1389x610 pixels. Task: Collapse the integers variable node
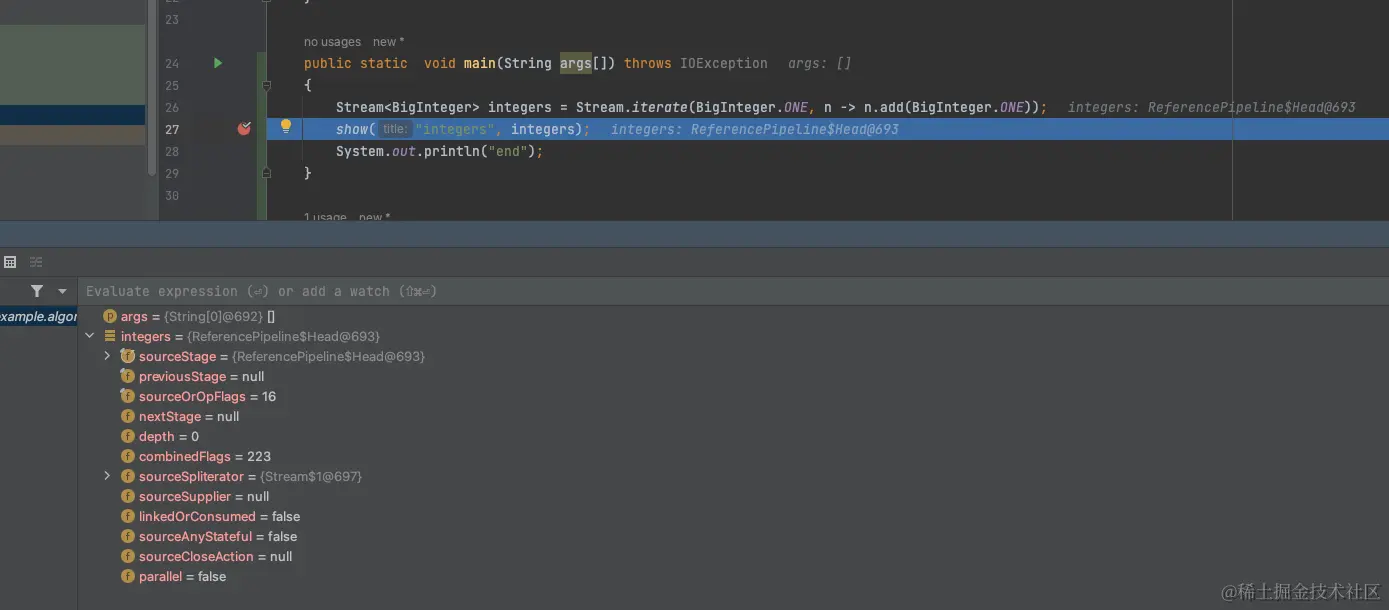[90, 336]
